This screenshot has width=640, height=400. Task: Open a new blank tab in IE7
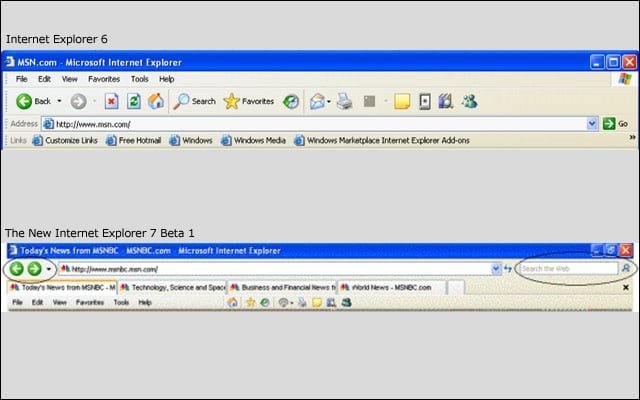[456, 287]
